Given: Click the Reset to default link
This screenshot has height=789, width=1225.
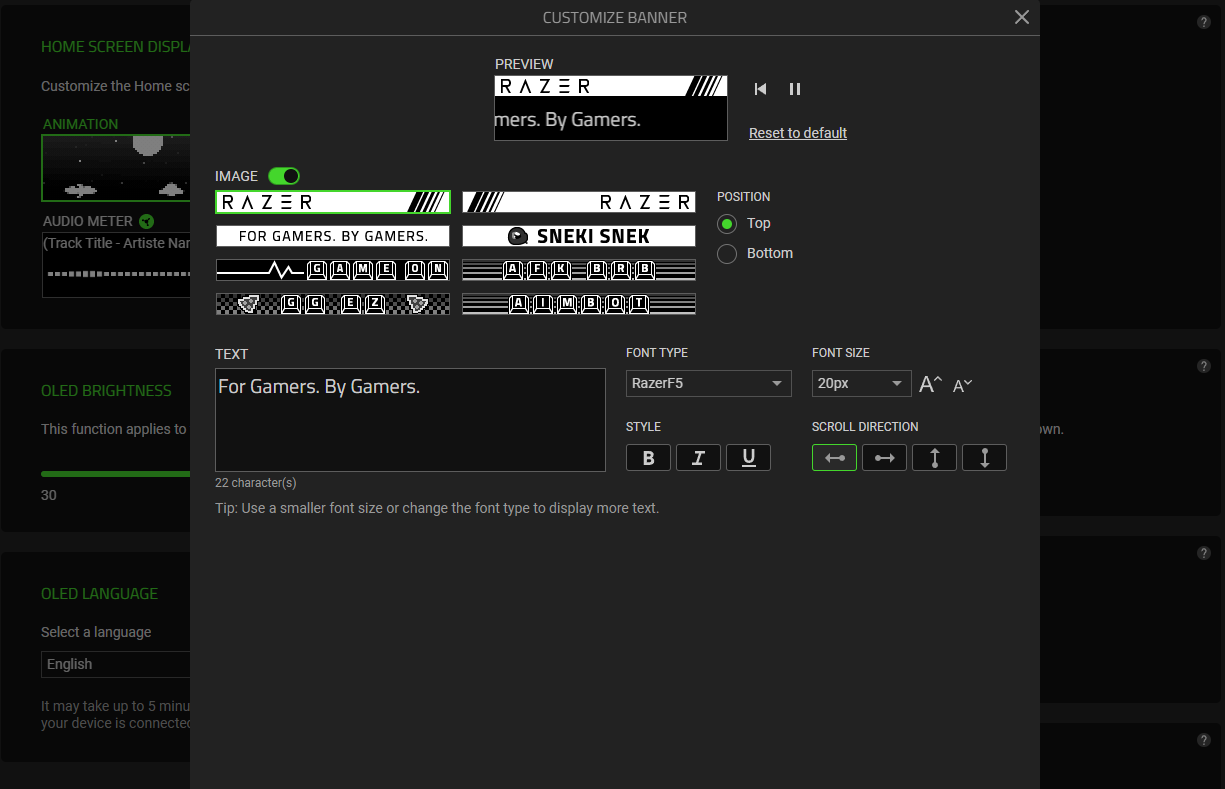Looking at the screenshot, I should click(798, 133).
